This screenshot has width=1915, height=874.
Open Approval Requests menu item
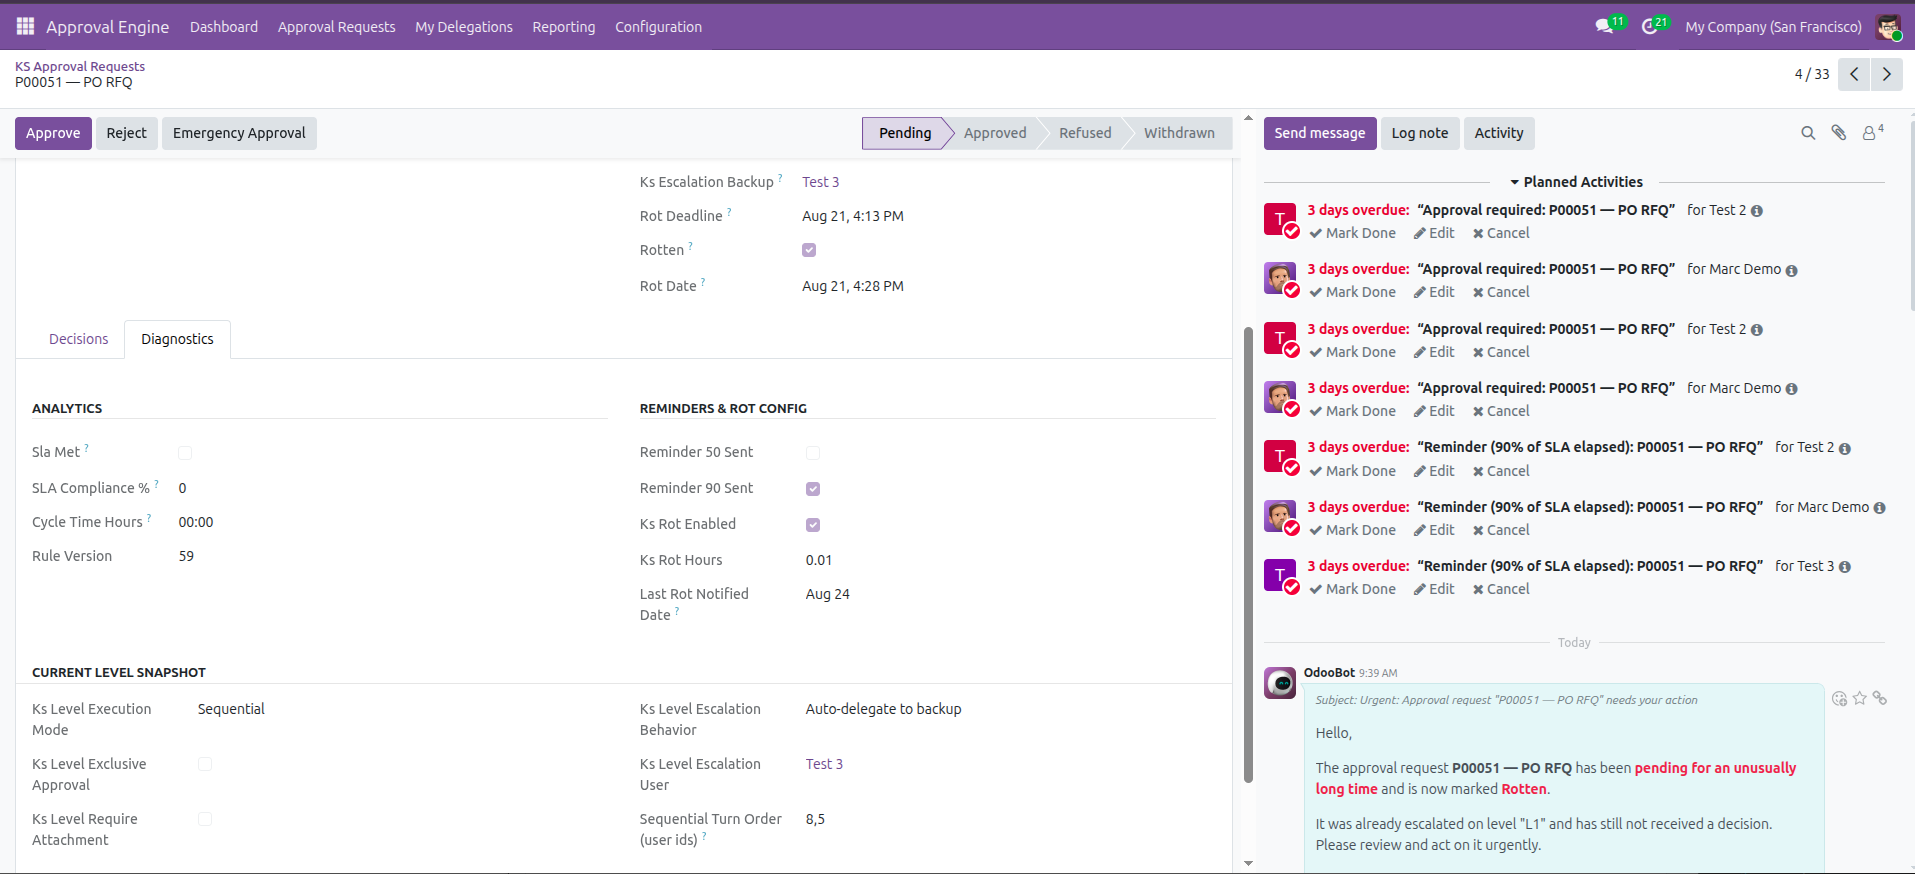pos(336,27)
